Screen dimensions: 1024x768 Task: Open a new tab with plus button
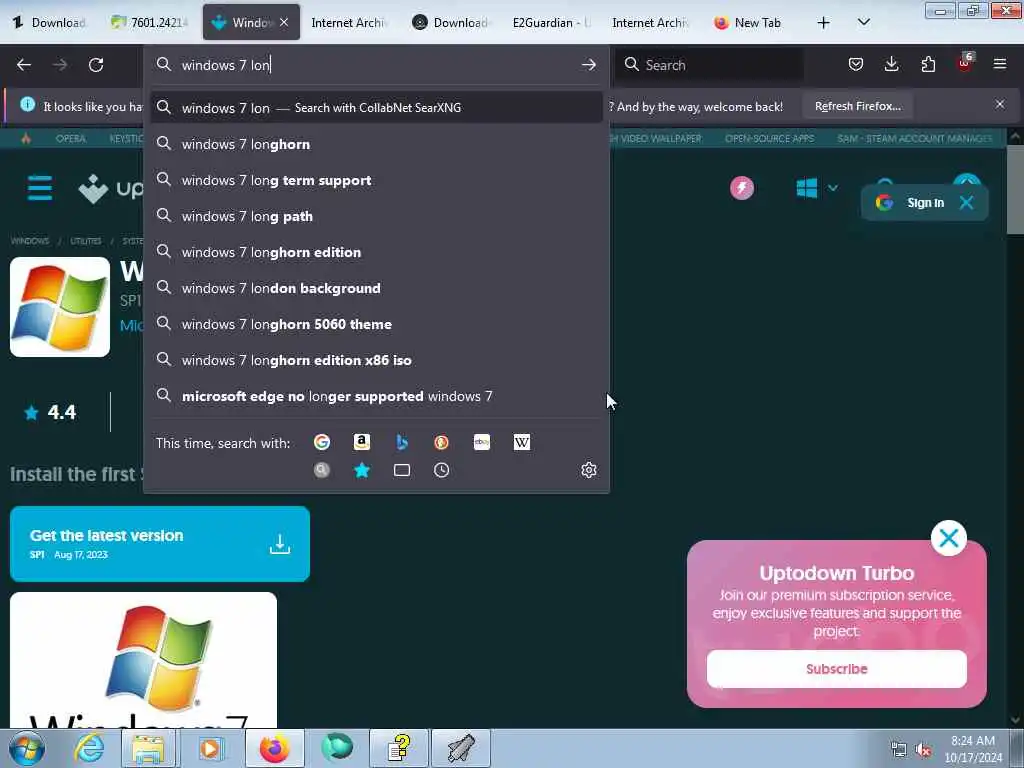point(824,22)
